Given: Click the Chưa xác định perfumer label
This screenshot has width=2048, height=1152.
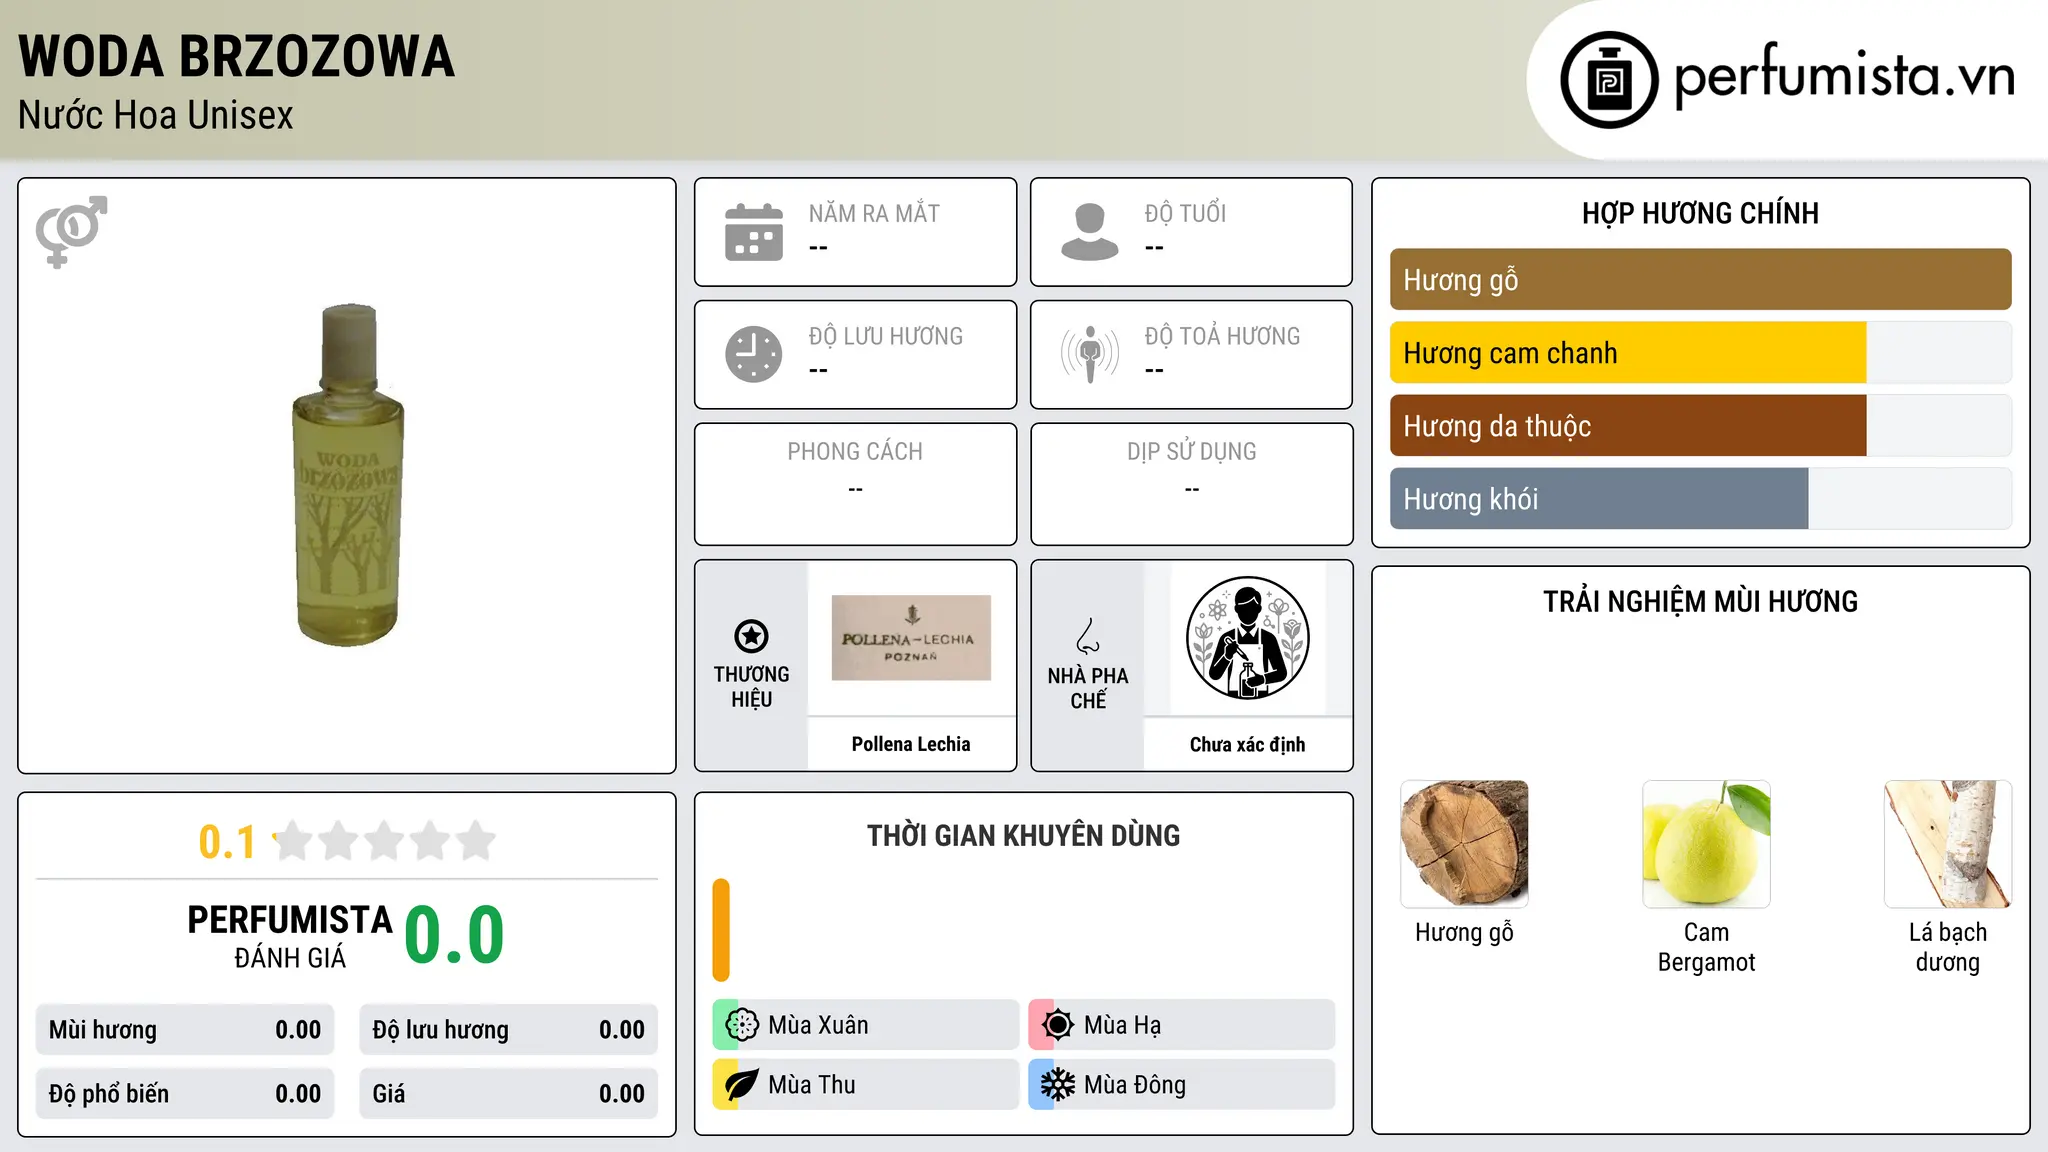Looking at the screenshot, I should tap(1248, 744).
